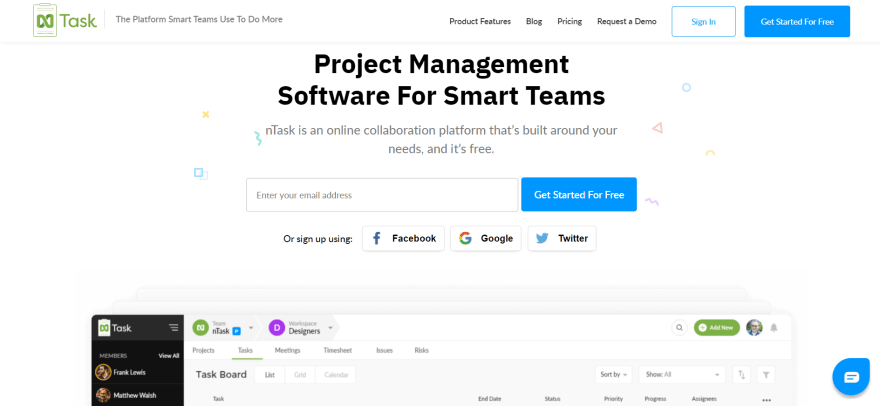Click the Facebook f icon

377,239
